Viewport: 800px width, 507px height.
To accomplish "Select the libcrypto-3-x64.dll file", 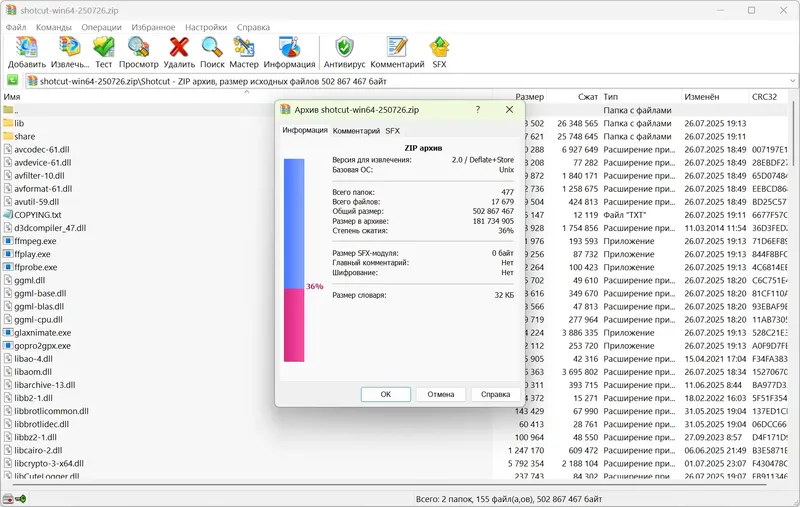I will 49,464.
